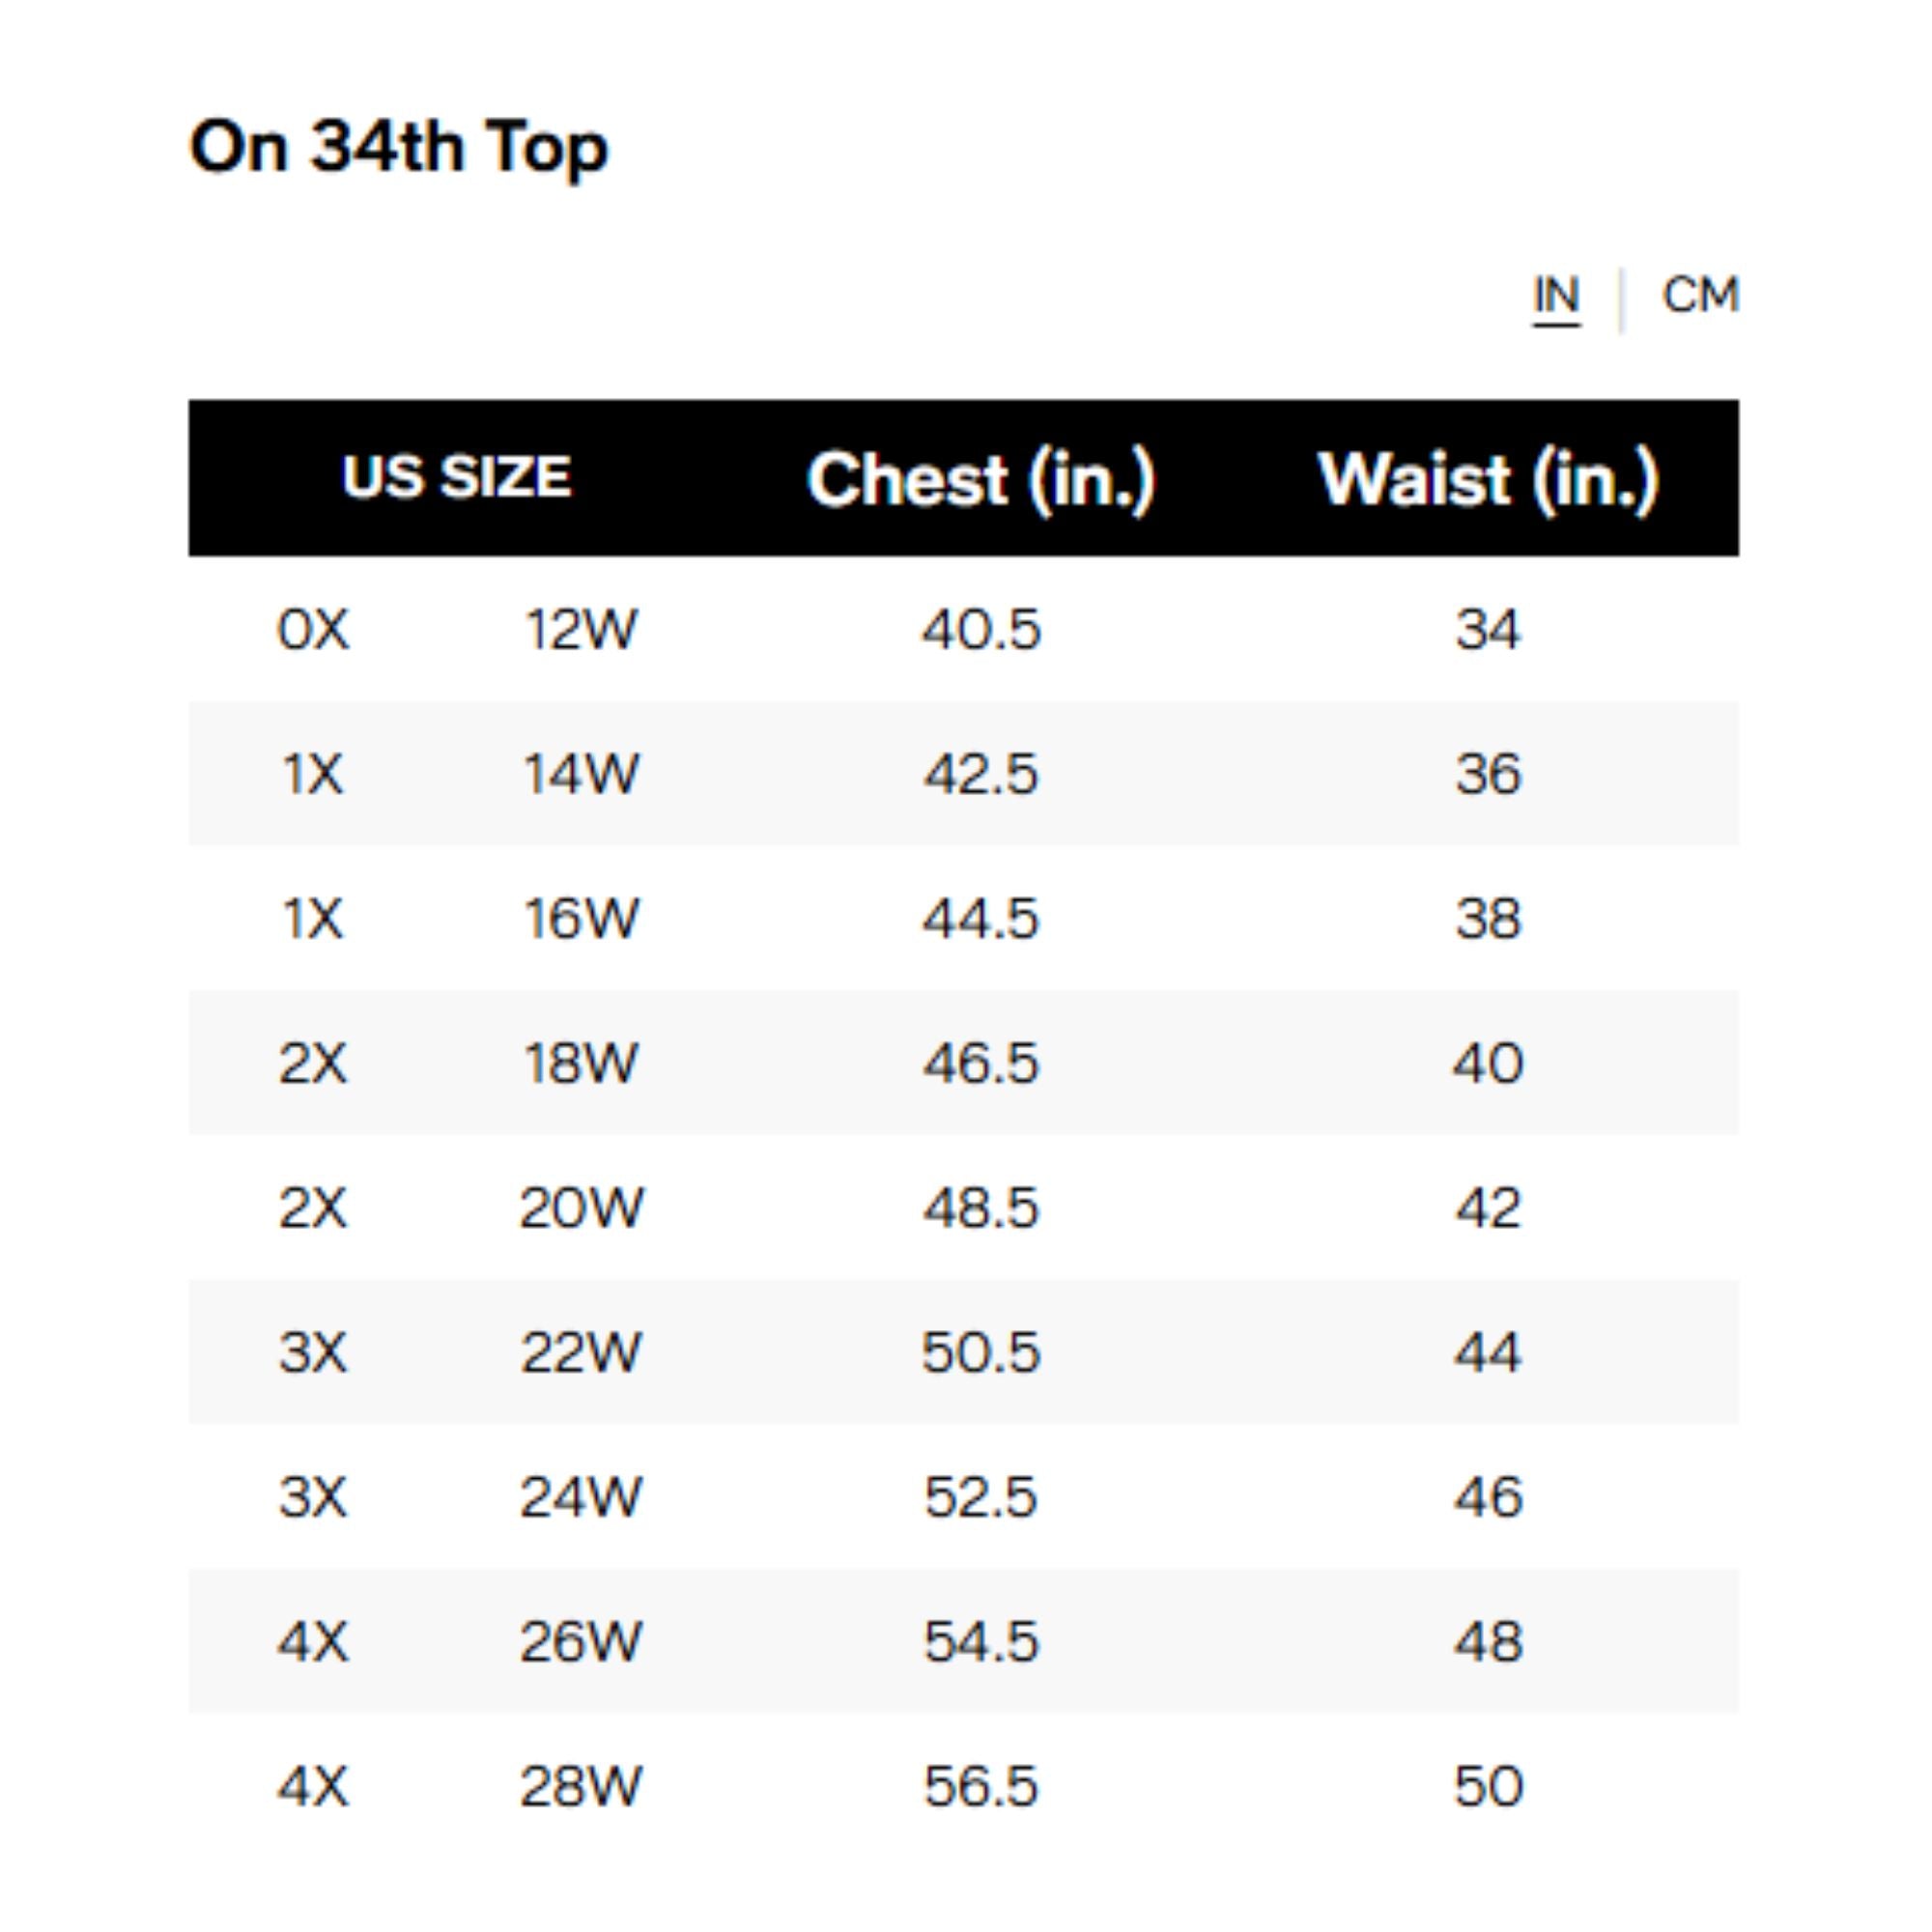
Task: Select the 12W size cell
Action: click(x=581, y=630)
